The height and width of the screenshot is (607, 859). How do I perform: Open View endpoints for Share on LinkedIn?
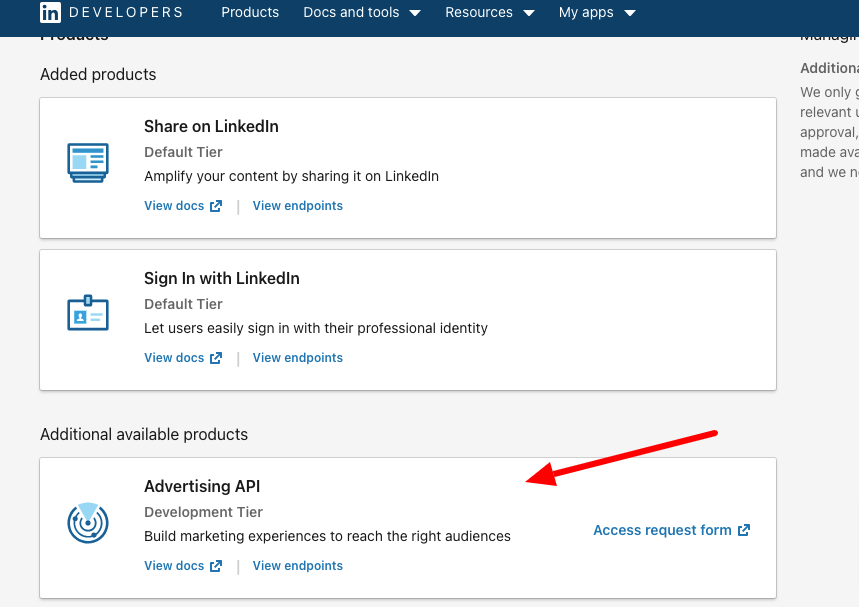pyautogui.click(x=297, y=205)
